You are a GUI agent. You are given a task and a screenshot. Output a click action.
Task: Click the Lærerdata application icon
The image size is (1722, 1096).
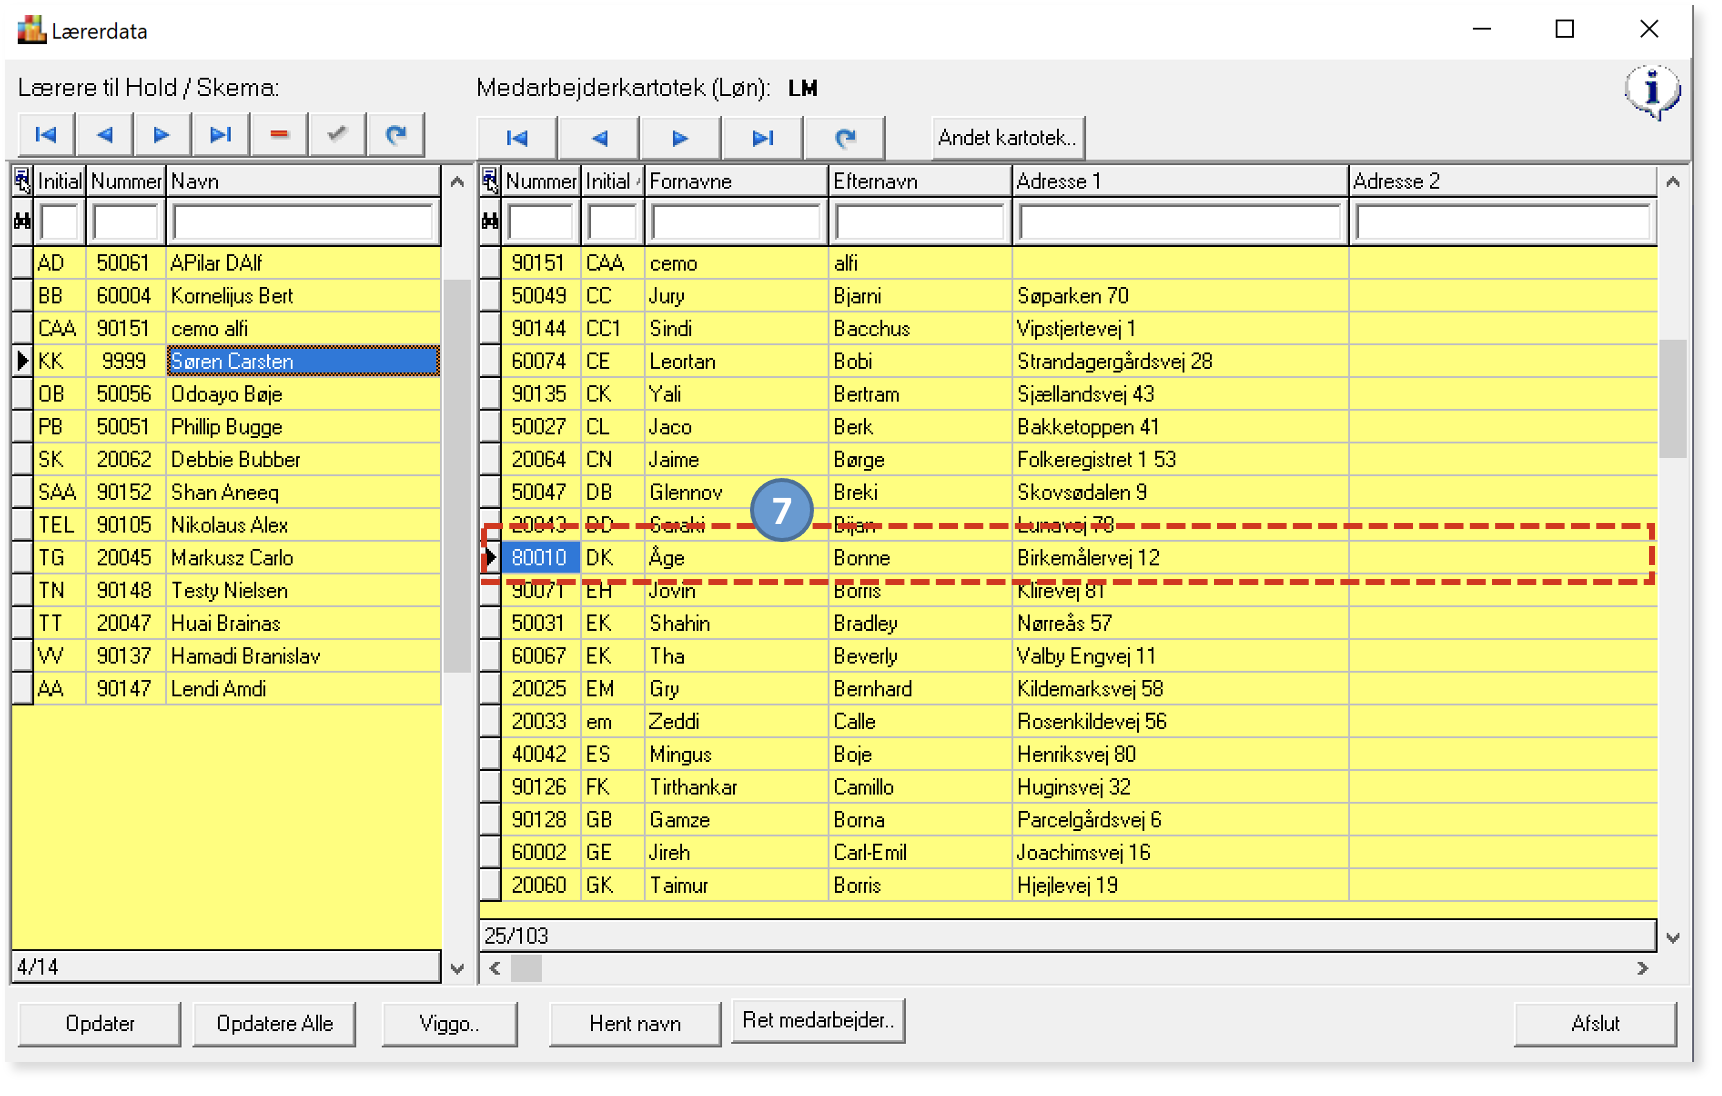32,30
